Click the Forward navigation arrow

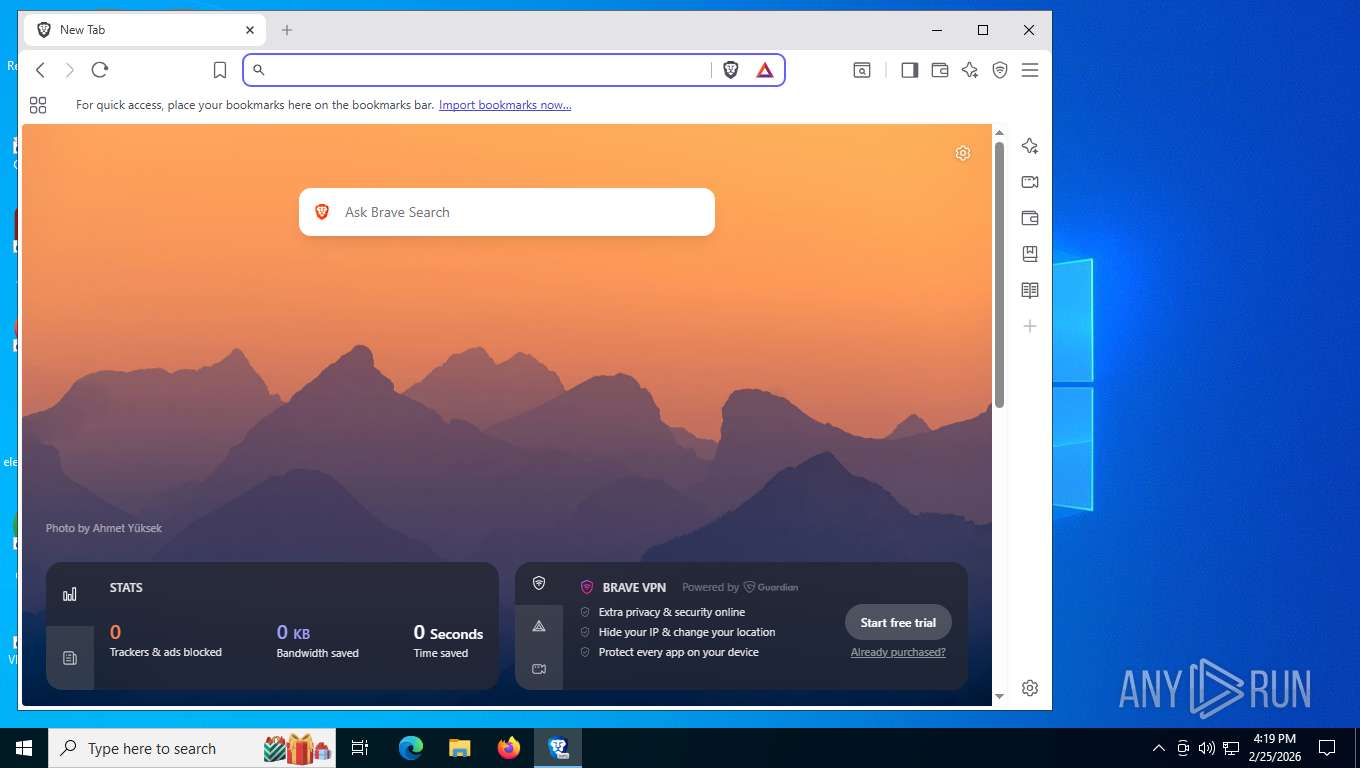point(69,70)
